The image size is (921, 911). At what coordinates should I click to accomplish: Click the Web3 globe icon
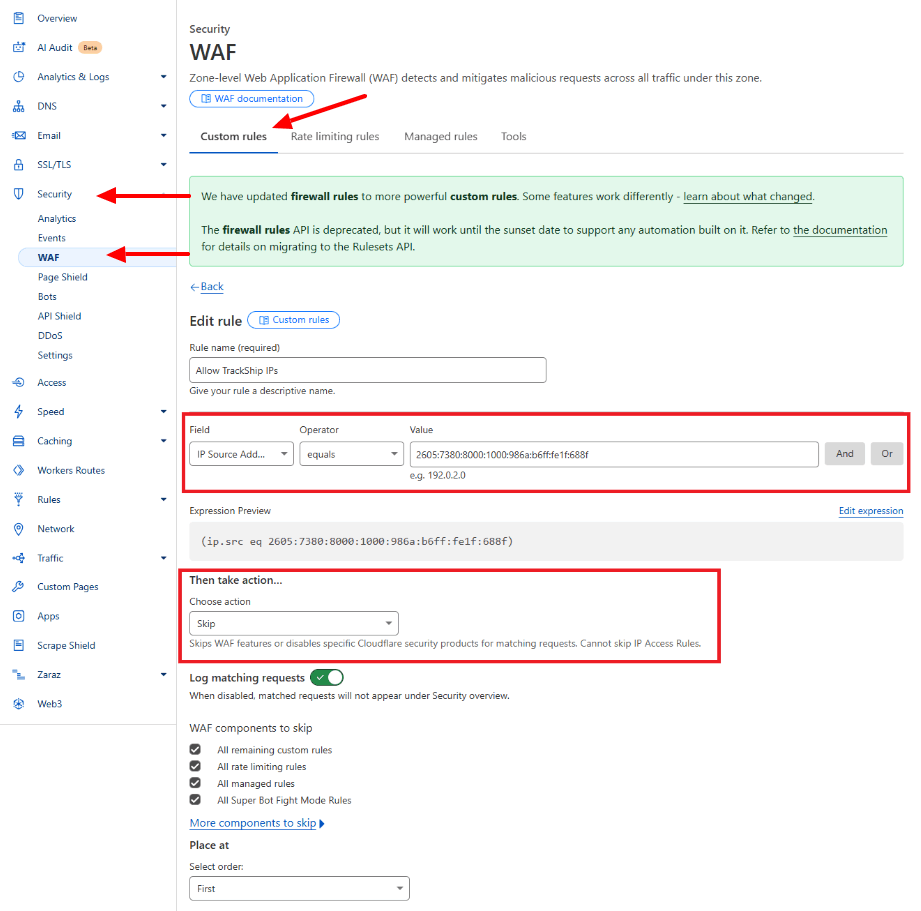click(x=19, y=704)
